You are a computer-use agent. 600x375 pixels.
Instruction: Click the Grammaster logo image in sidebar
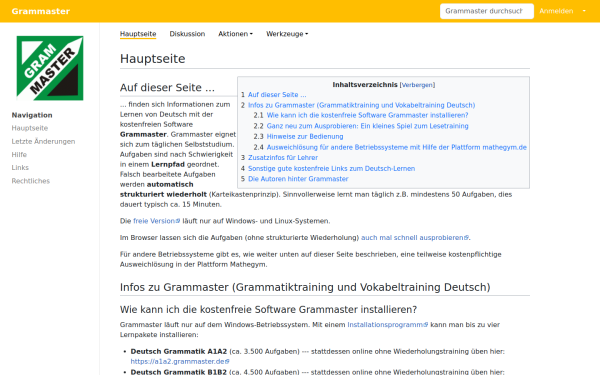click(50, 68)
